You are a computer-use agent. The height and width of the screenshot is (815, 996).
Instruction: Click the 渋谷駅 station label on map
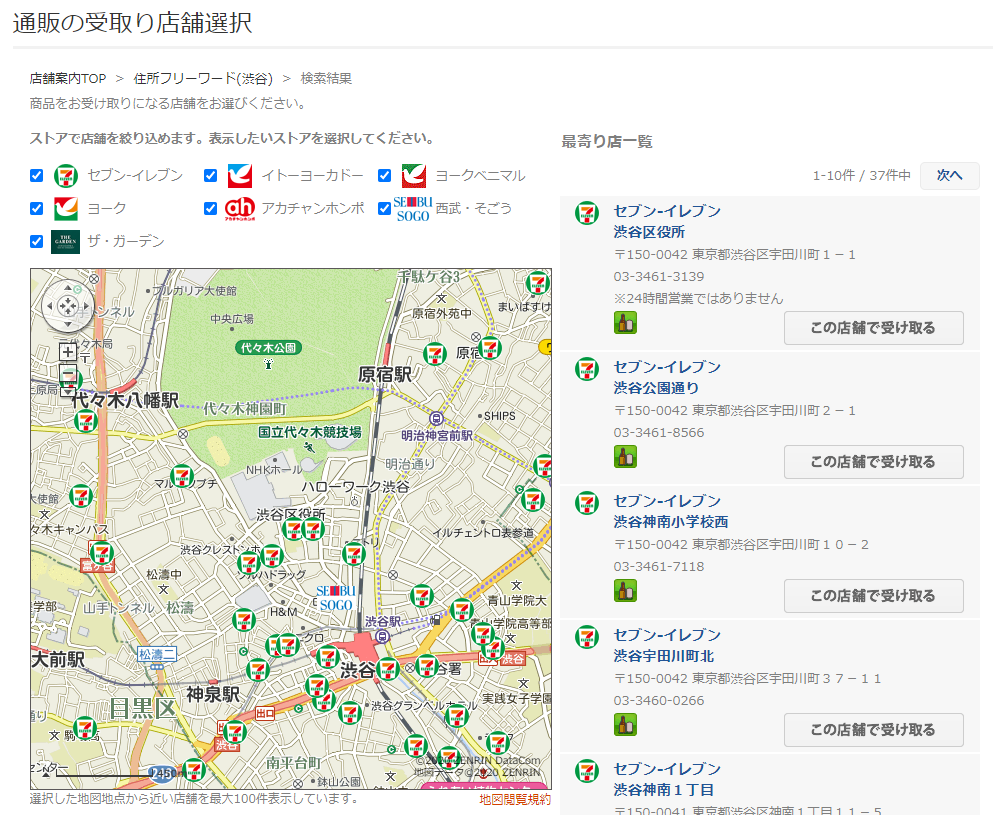pyautogui.click(x=383, y=621)
